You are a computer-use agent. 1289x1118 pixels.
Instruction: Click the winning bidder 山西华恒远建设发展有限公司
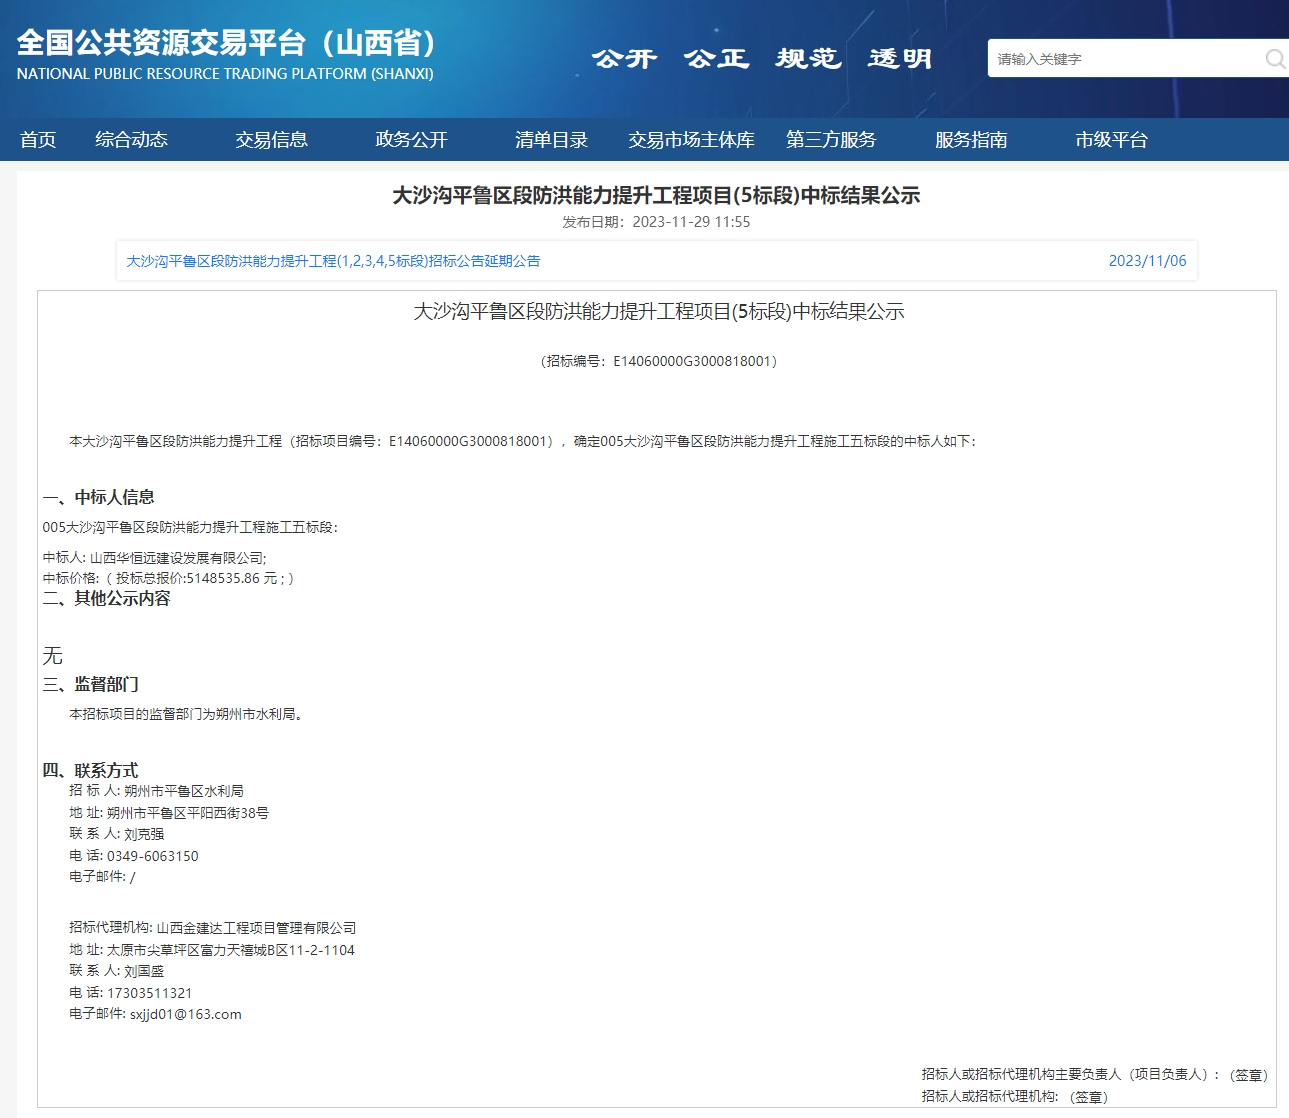177,558
